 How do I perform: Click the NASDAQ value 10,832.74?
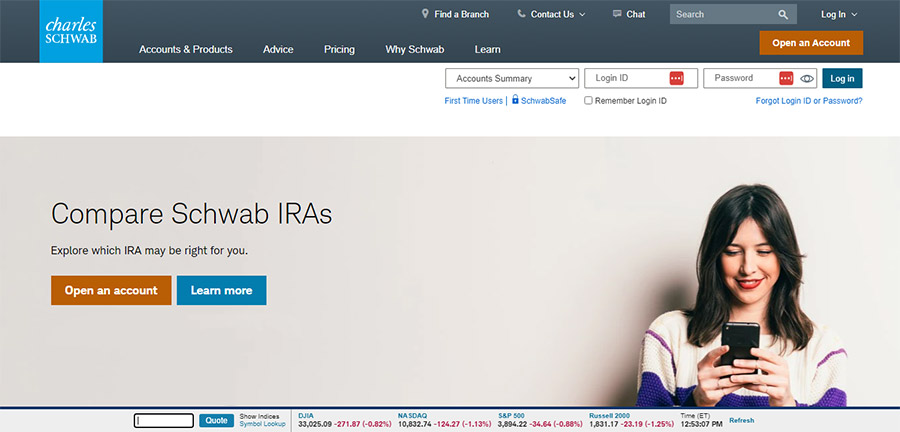(x=414, y=424)
